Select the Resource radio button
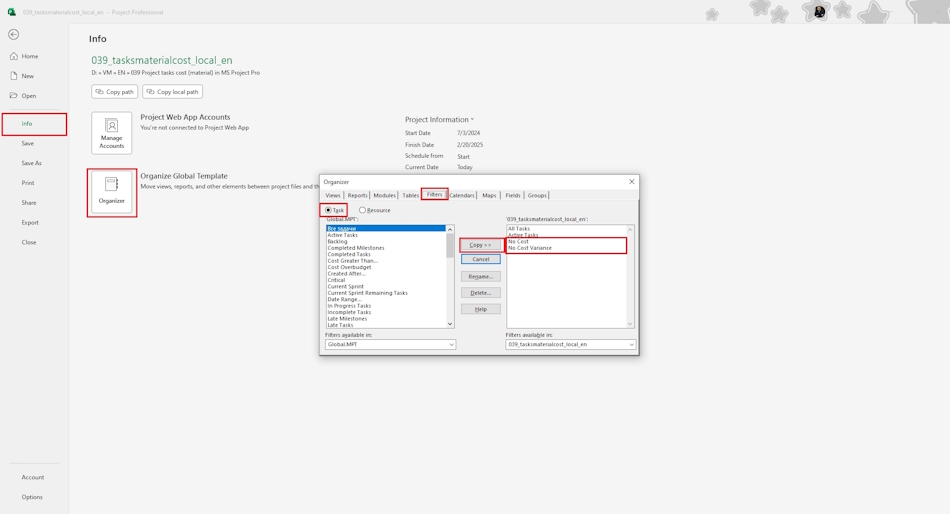The height and width of the screenshot is (514, 950). coord(362,210)
